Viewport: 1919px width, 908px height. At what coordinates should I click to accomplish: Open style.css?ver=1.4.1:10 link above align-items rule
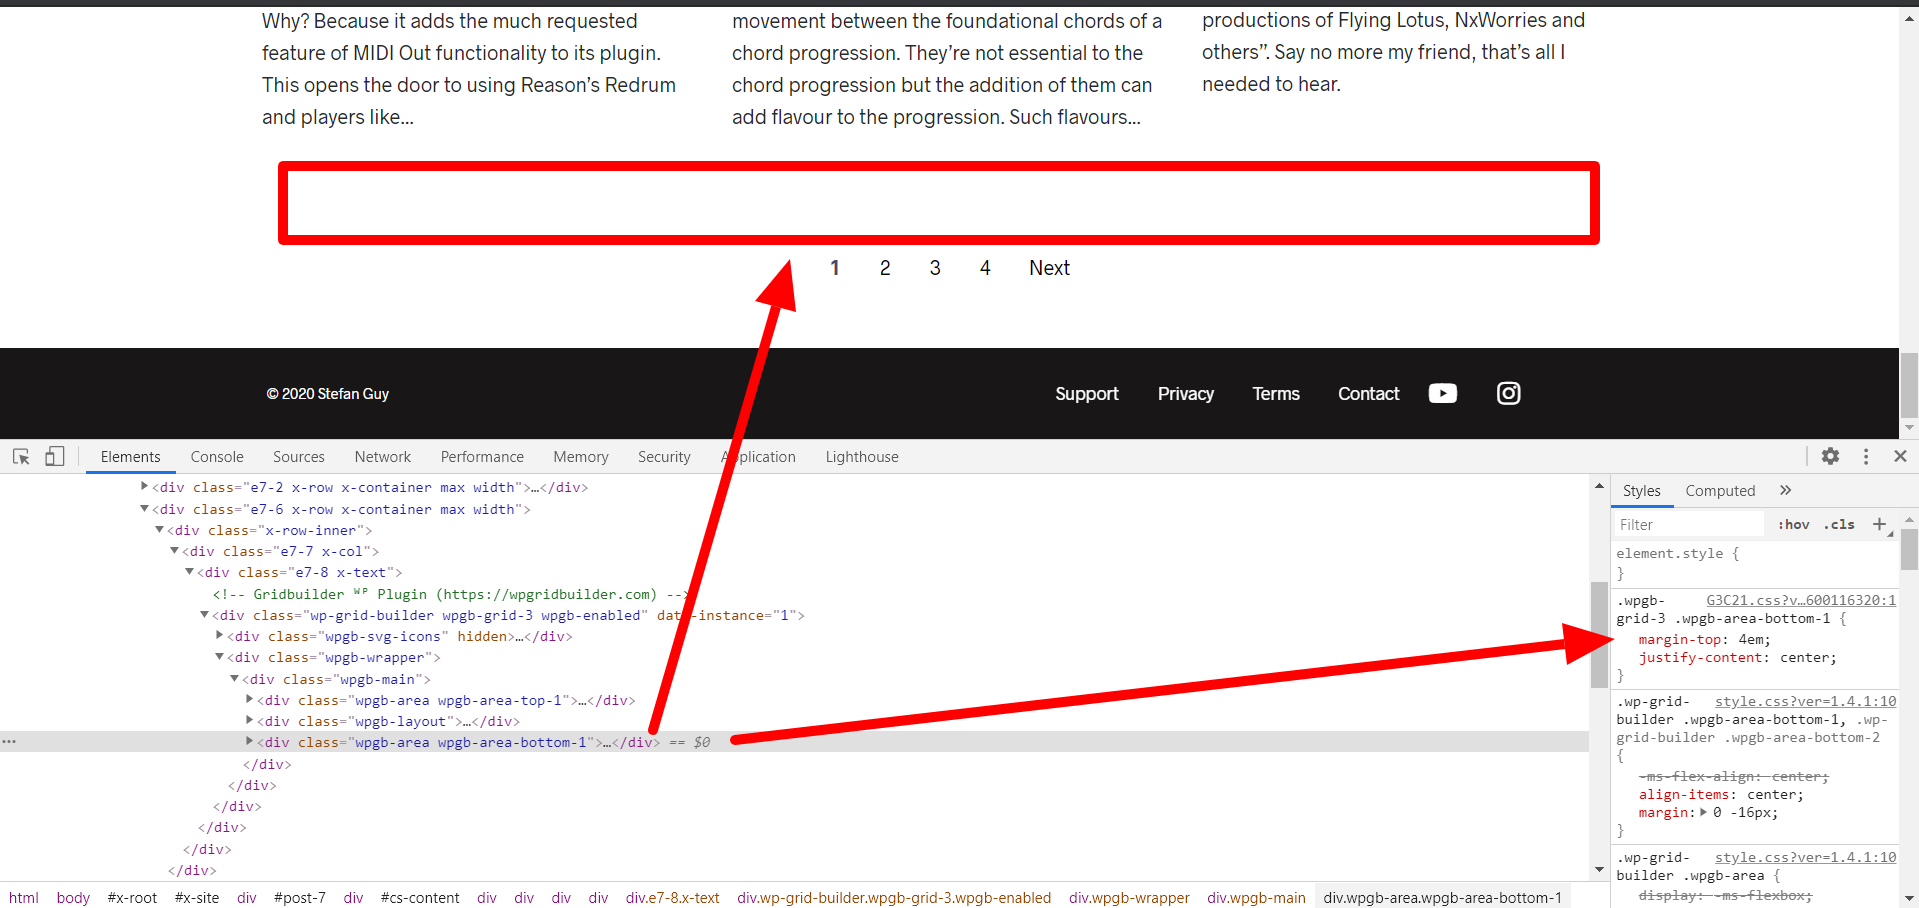1805,701
